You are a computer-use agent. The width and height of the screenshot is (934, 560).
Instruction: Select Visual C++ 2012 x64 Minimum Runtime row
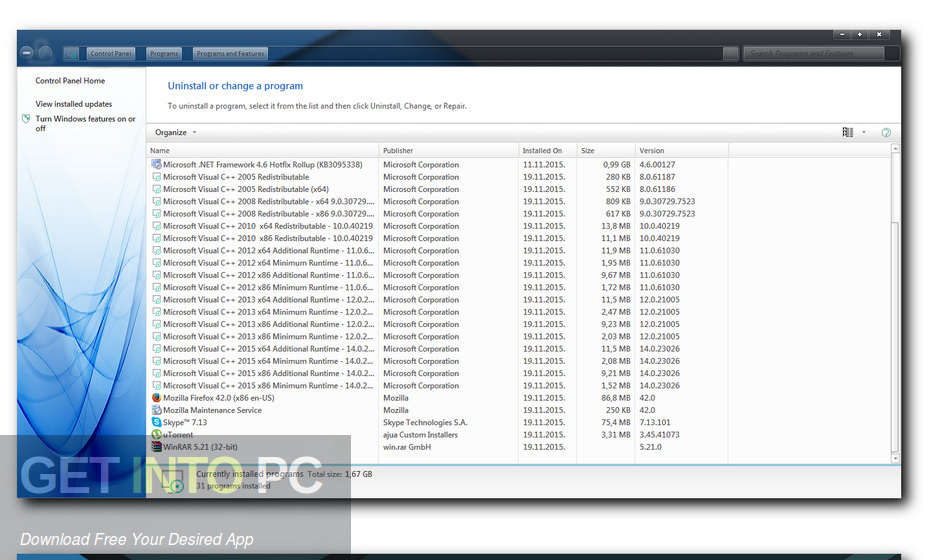tap(437, 263)
